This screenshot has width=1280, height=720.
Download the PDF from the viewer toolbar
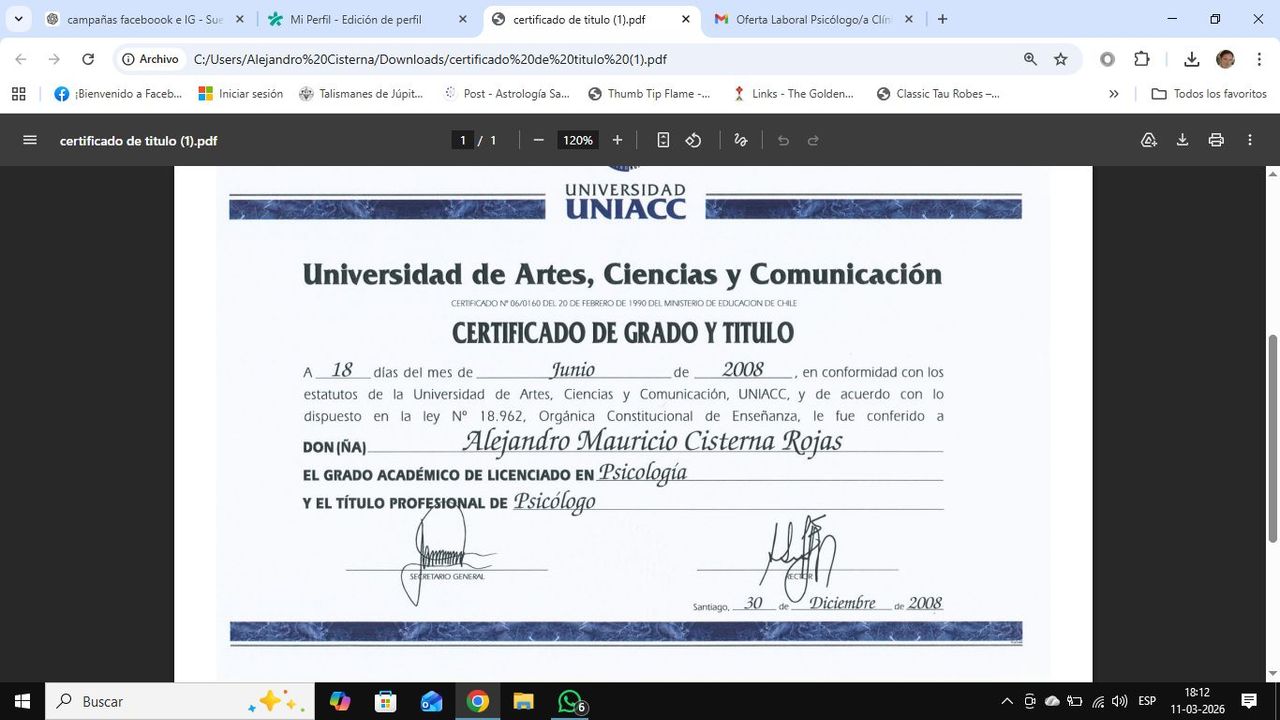click(x=1182, y=140)
